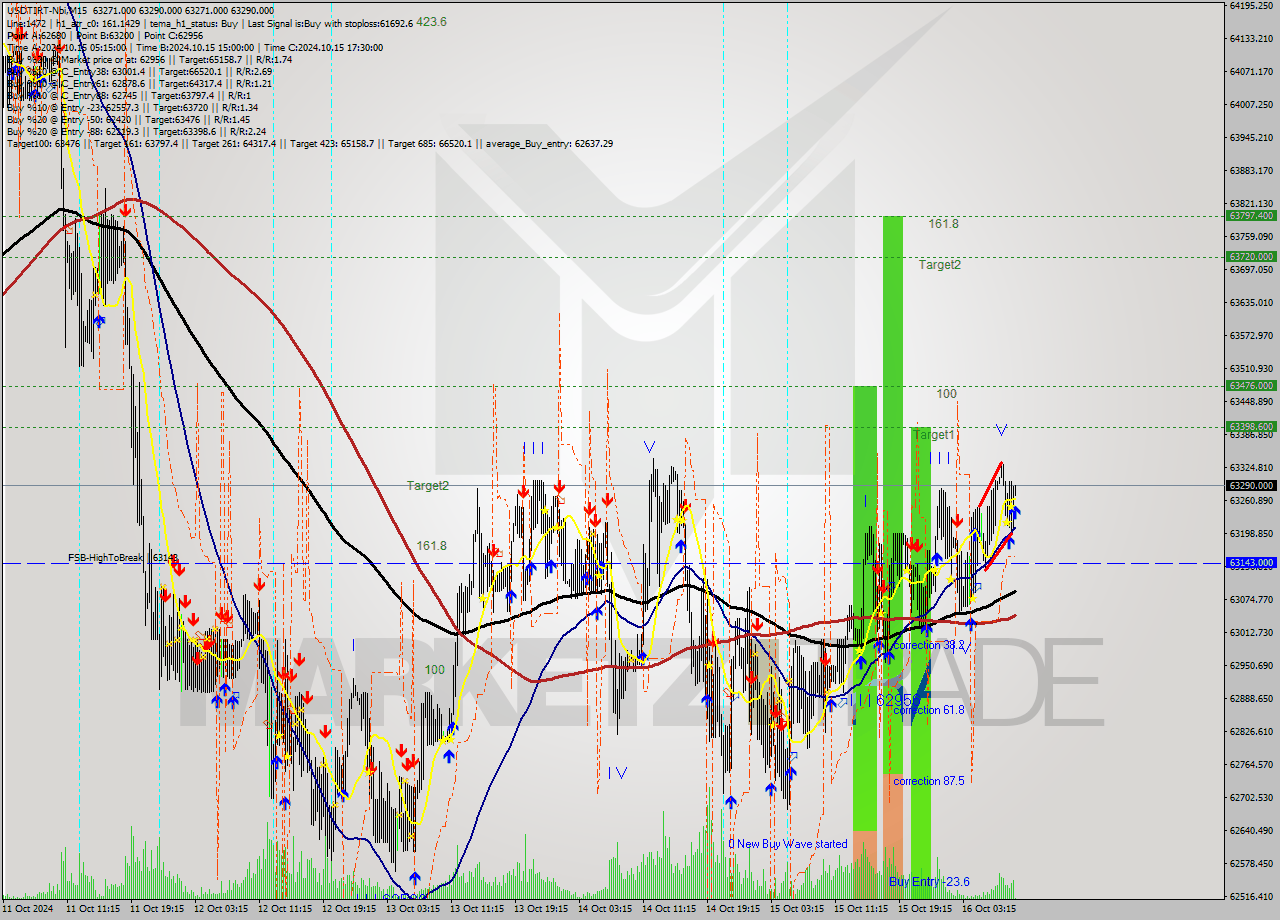Viewport: 1280px width, 920px height.
Task: Click the 'I V' wave label
Action: click(x=617, y=772)
